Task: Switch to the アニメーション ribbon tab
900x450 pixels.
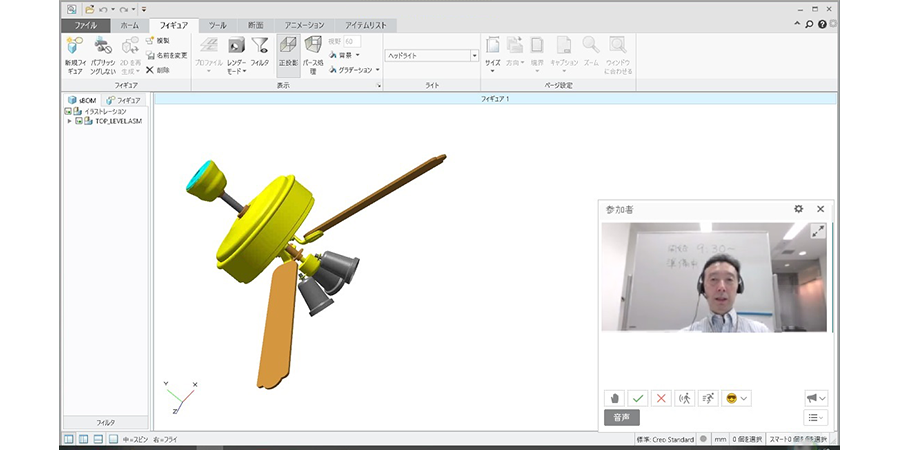Action: (304, 25)
